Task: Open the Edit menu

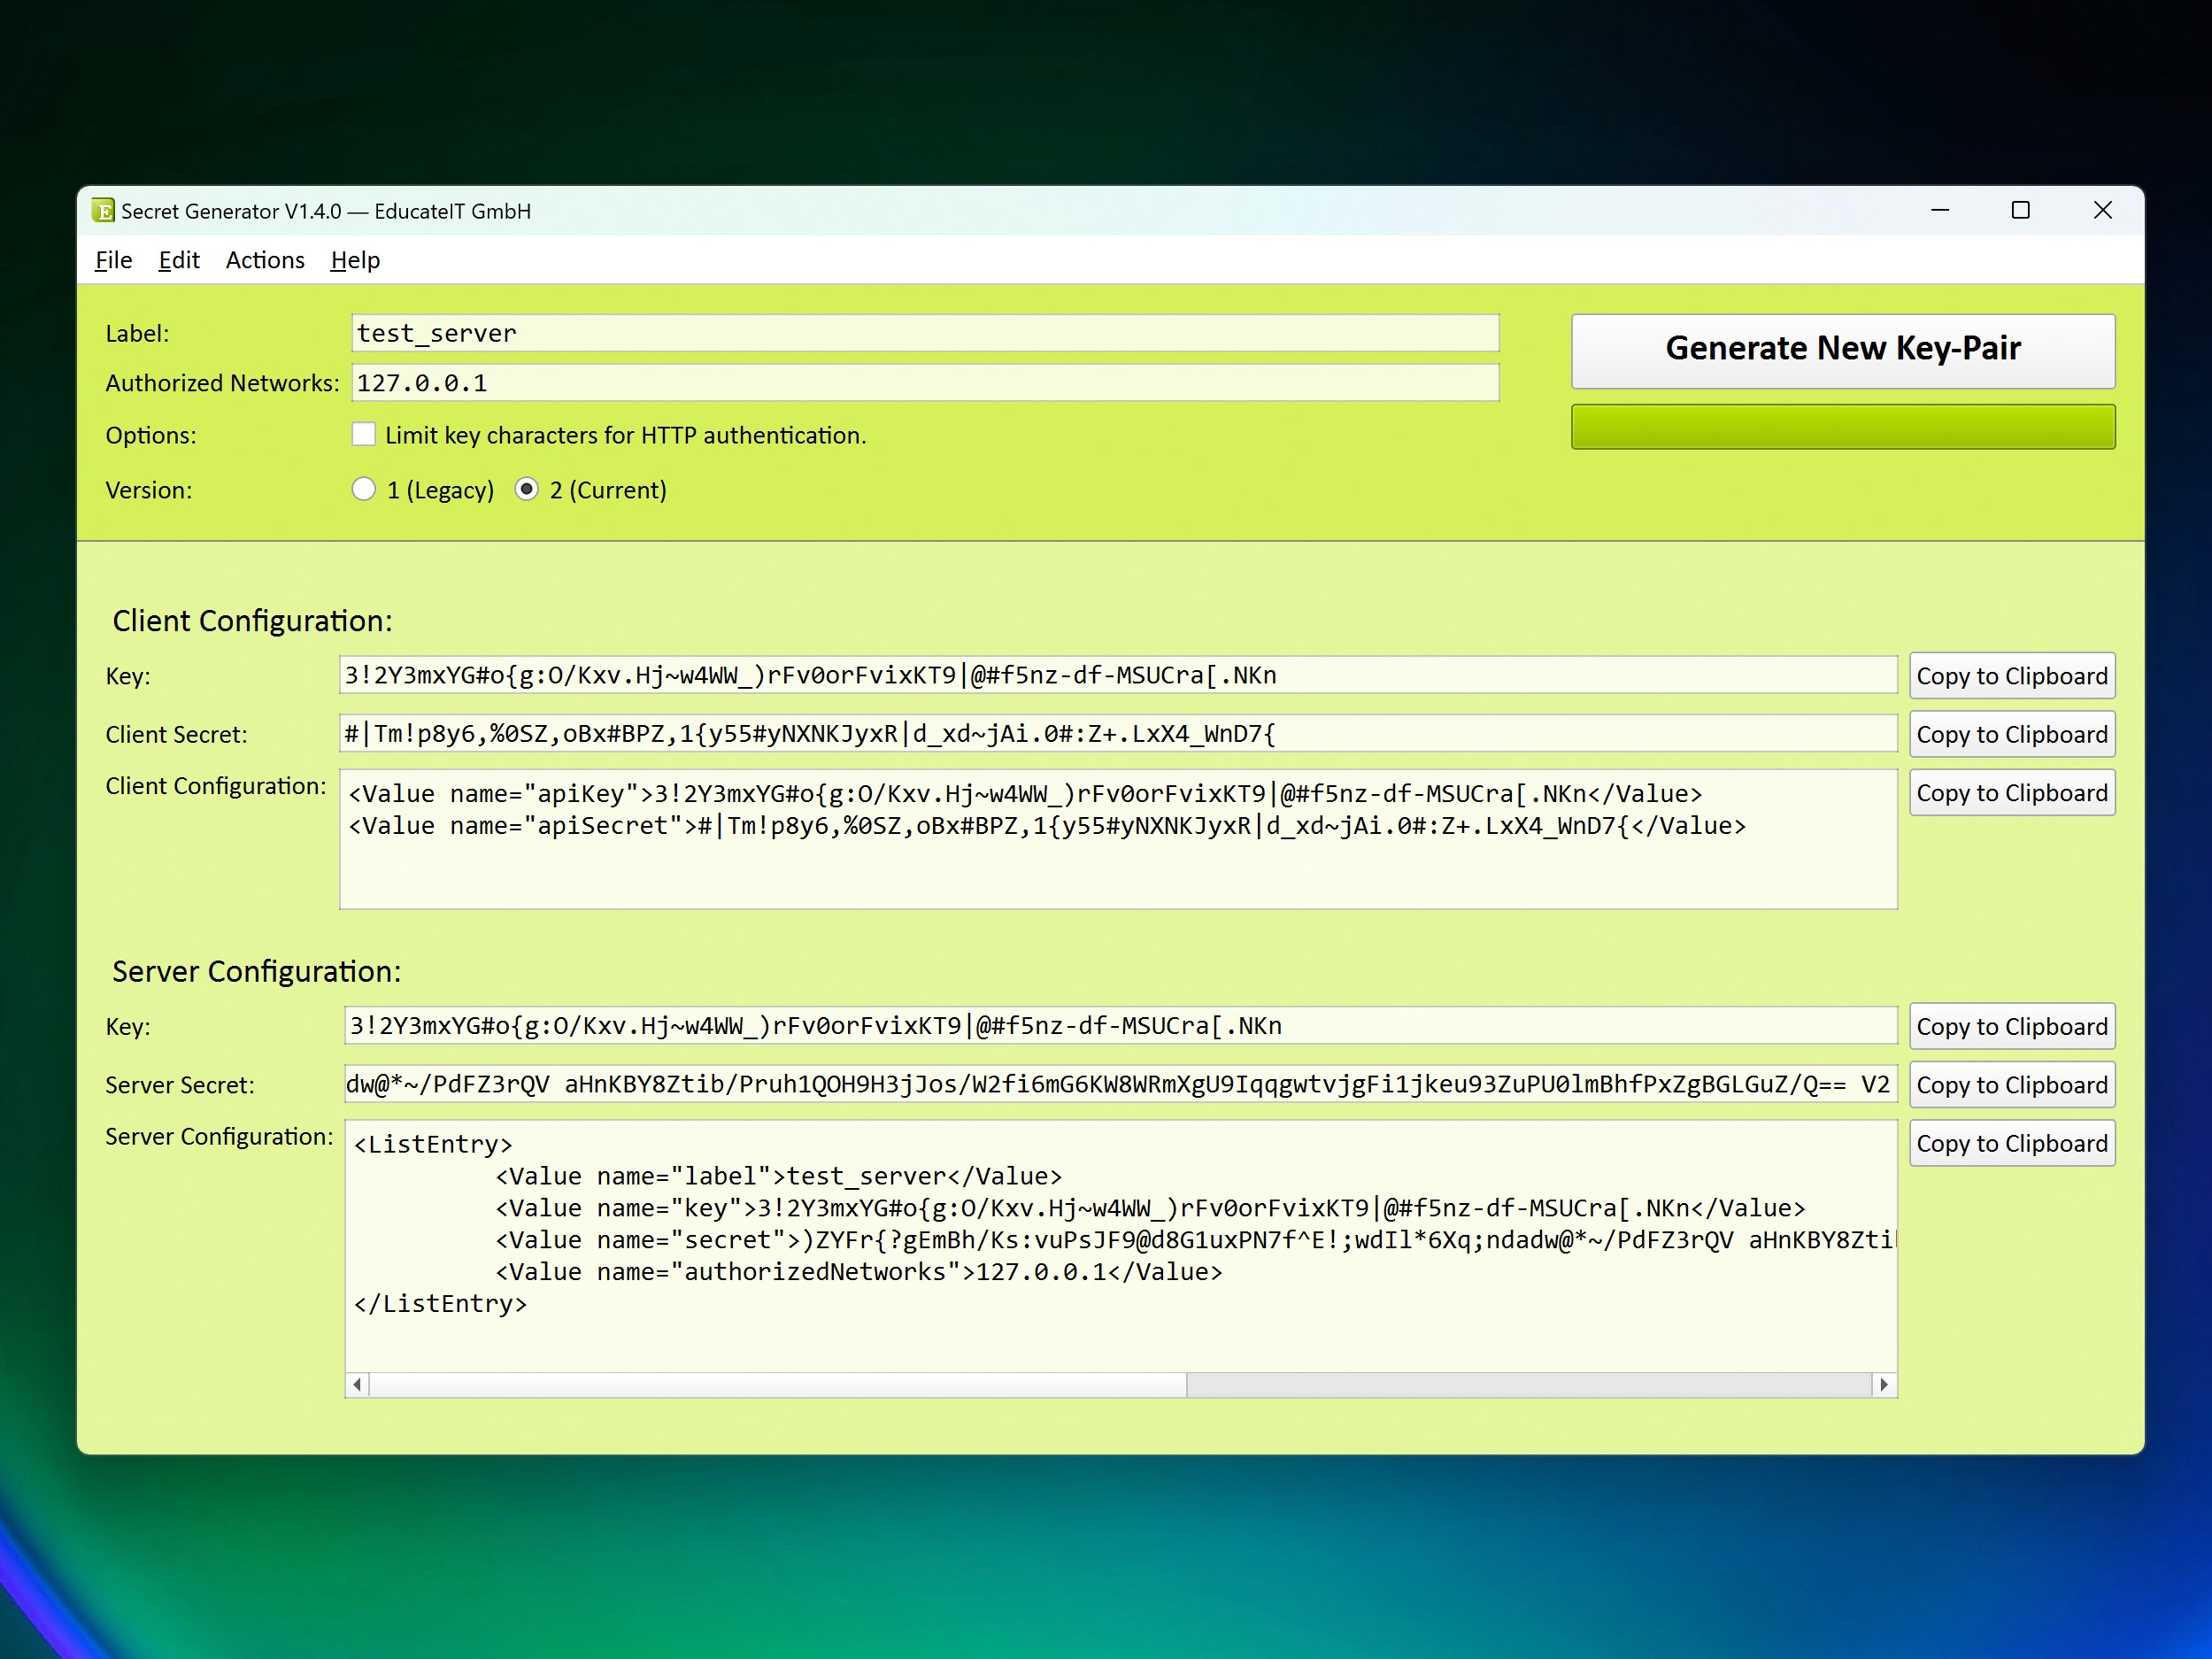Action: click(x=179, y=260)
